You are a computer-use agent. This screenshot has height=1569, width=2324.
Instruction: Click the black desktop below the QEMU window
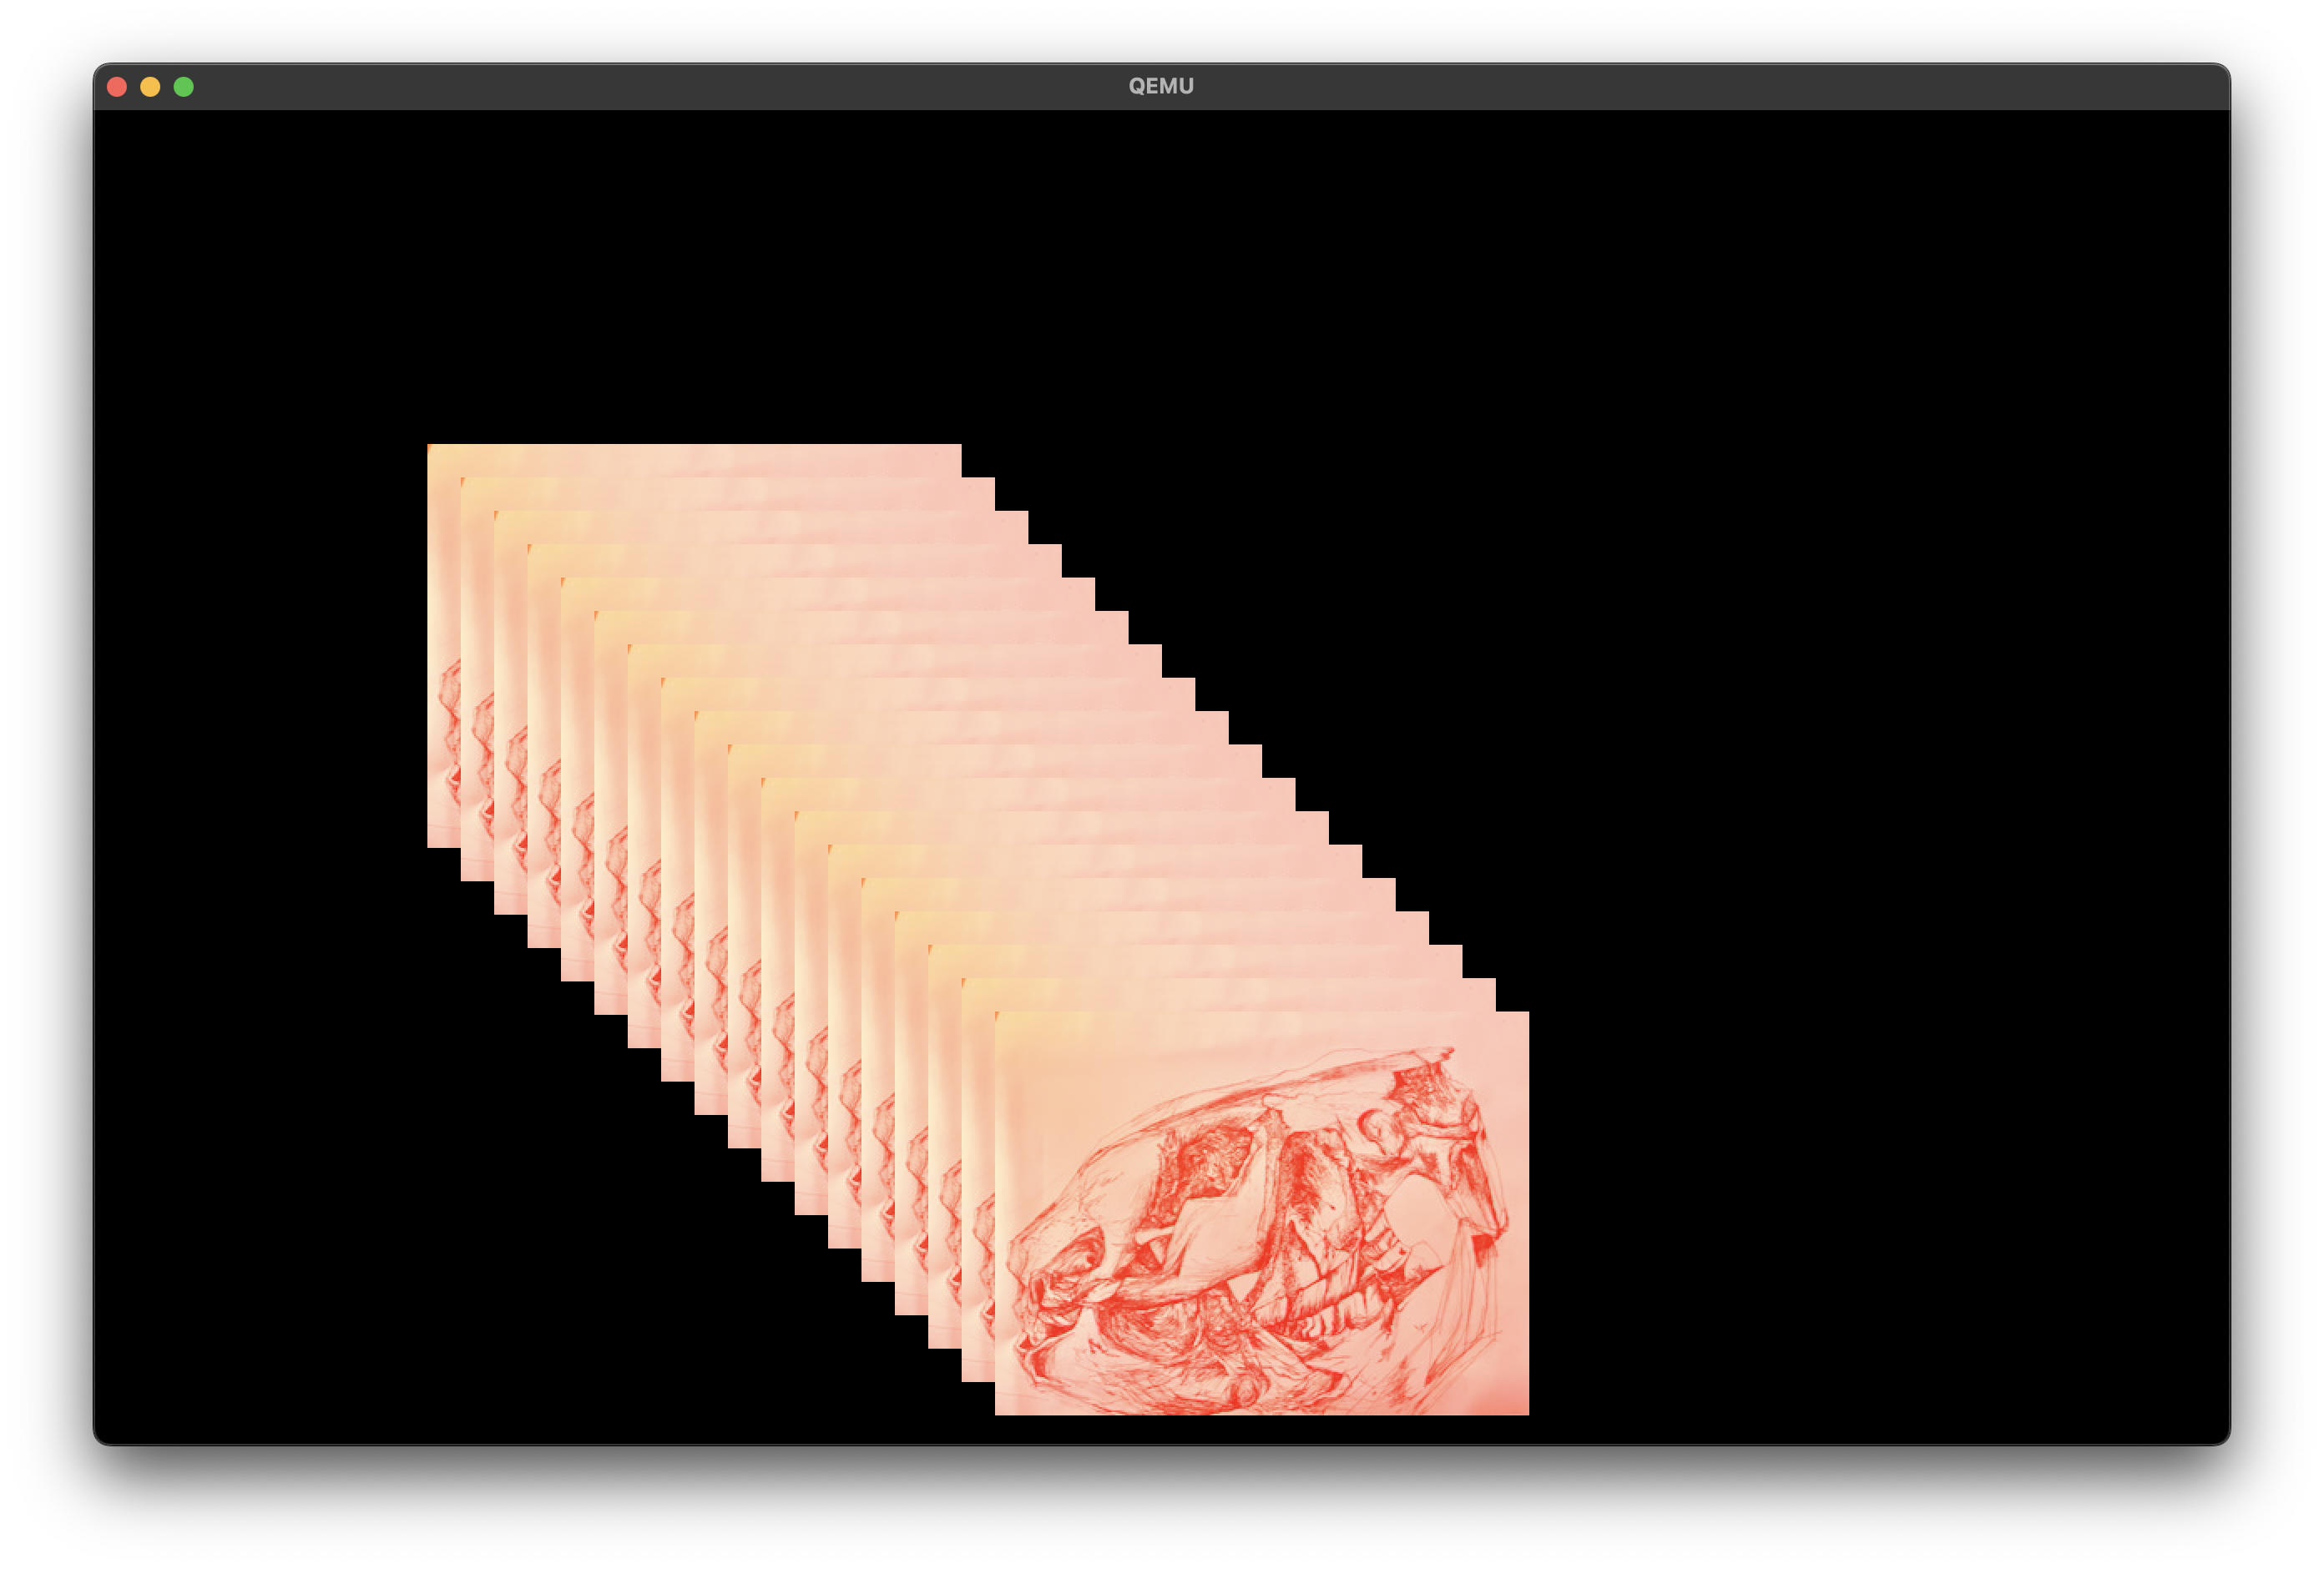1160,1510
